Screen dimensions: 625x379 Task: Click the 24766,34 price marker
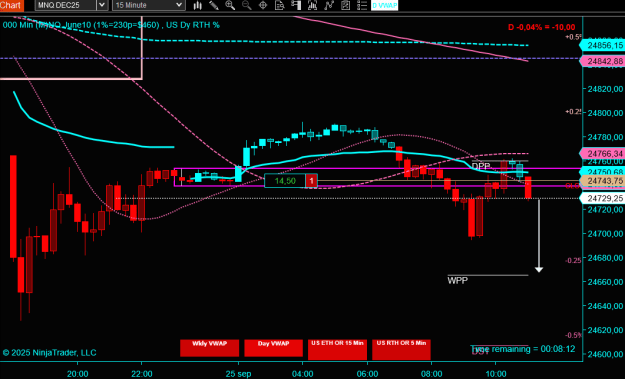point(603,153)
